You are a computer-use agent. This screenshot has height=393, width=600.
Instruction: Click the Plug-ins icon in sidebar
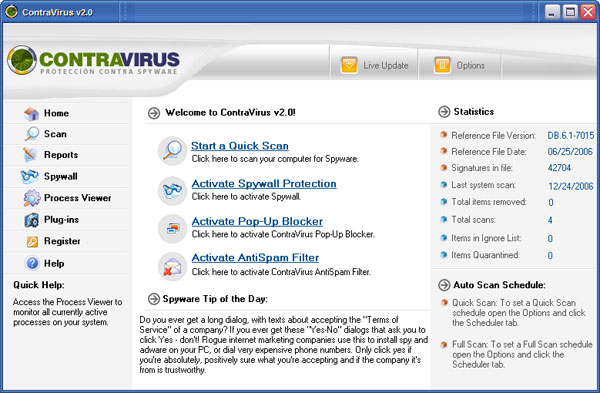pyautogui.click(x=31, y=220)
